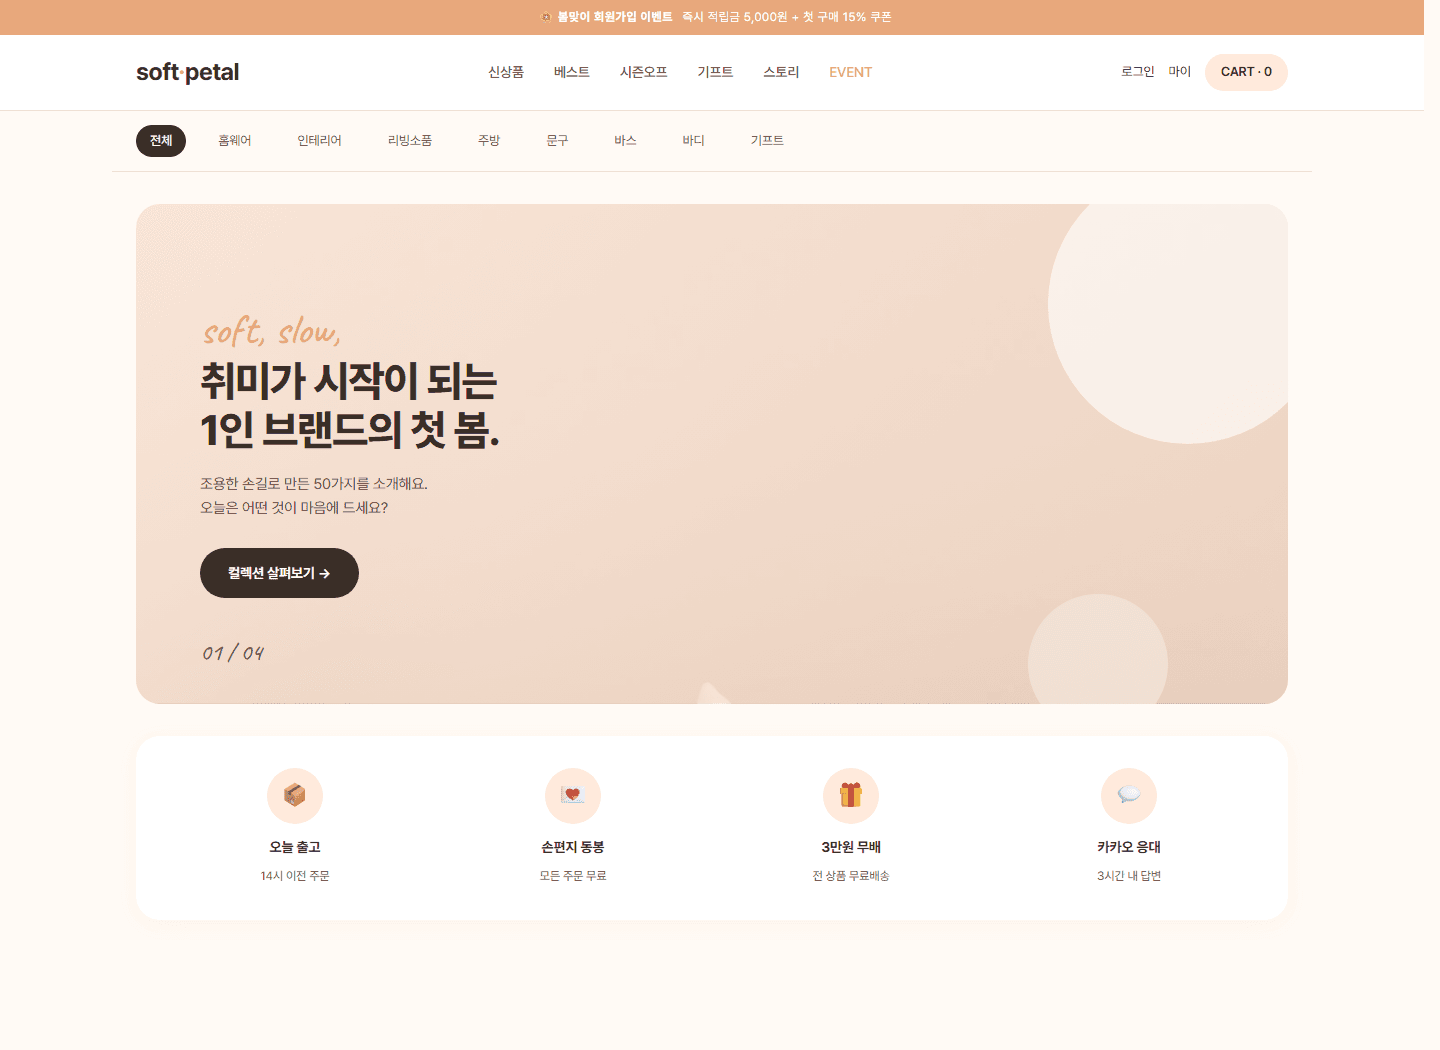Select the 전체 category tab
Image resolution: width=1440 pixels, height=1050 pixels.
160,140
